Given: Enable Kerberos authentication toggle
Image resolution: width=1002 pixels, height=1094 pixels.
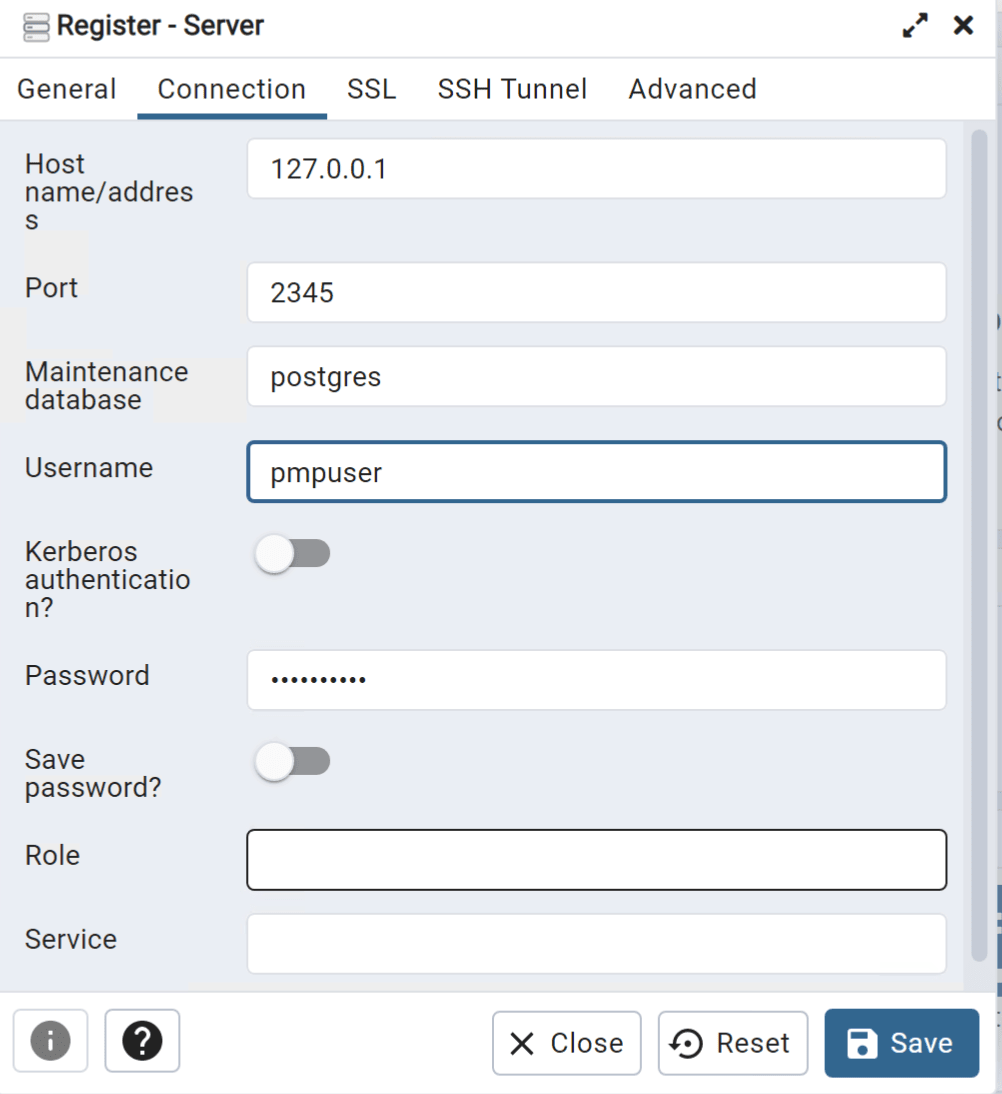Looking at the screenshot, I should click(292, 553).
